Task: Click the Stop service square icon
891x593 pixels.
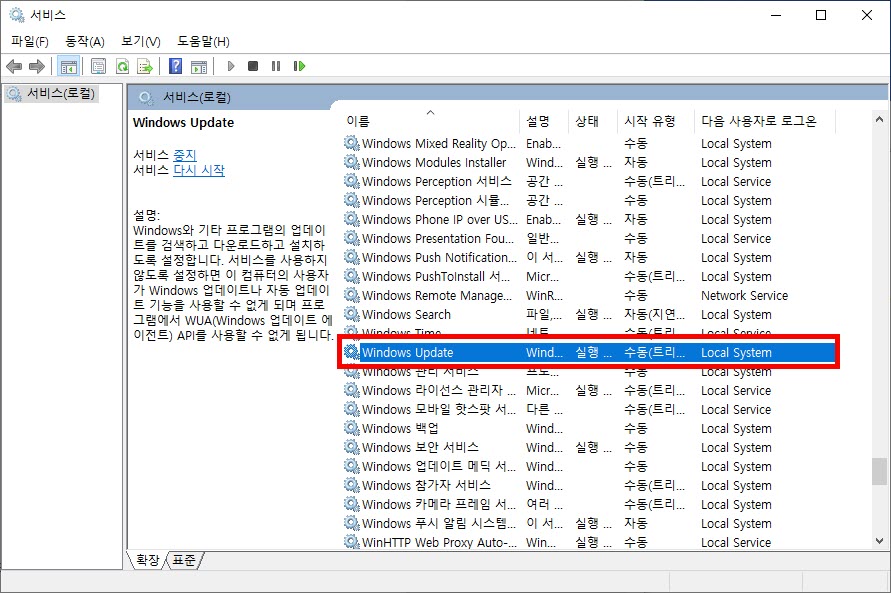Action: pyautogui.click(x=253, y=66)
